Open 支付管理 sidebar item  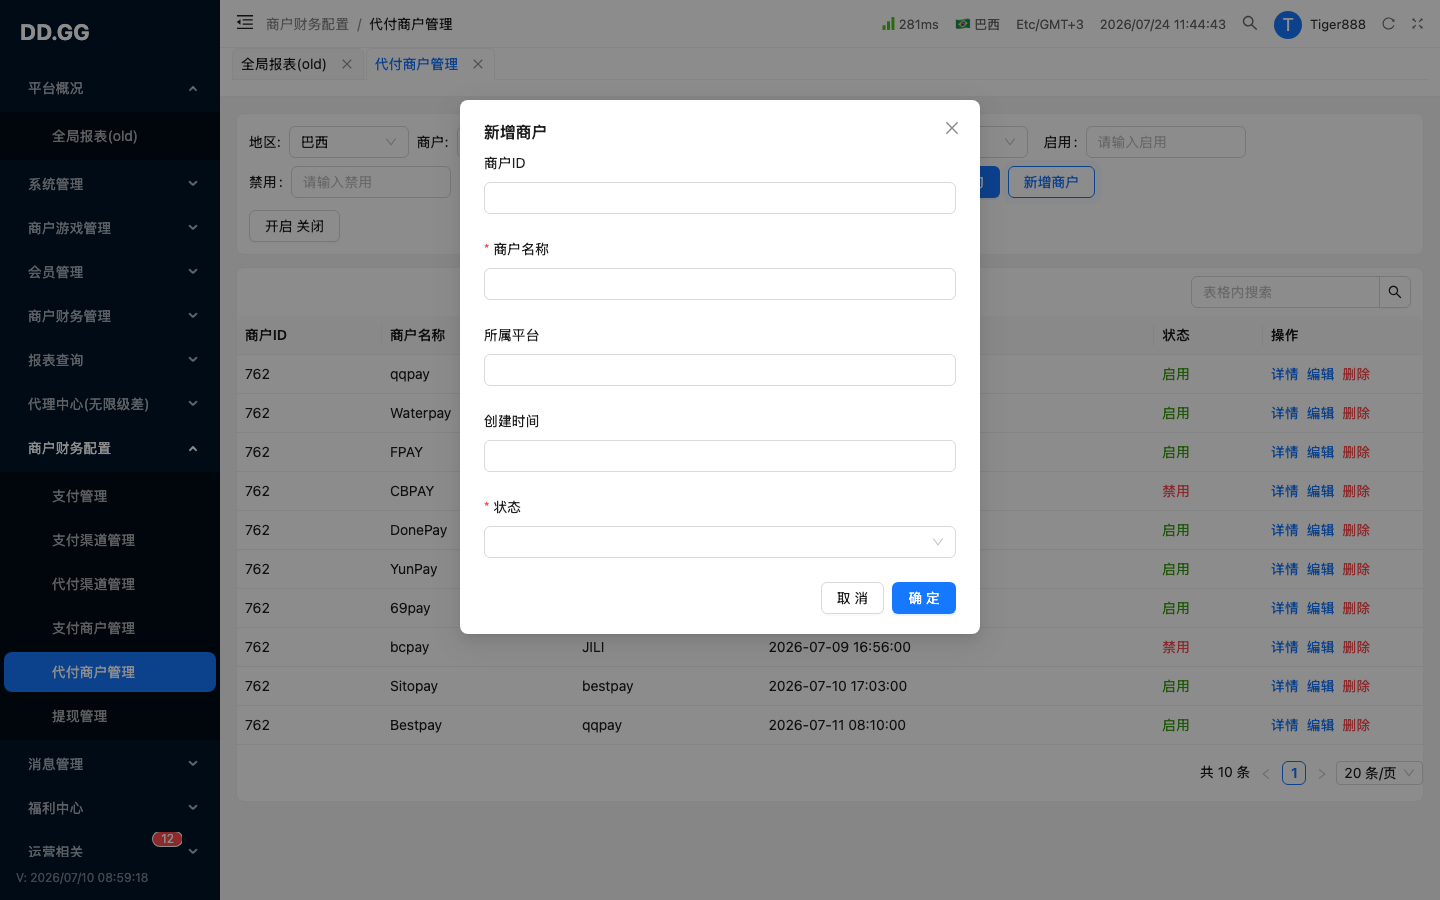pyautogui.click(x=110, y=496)
